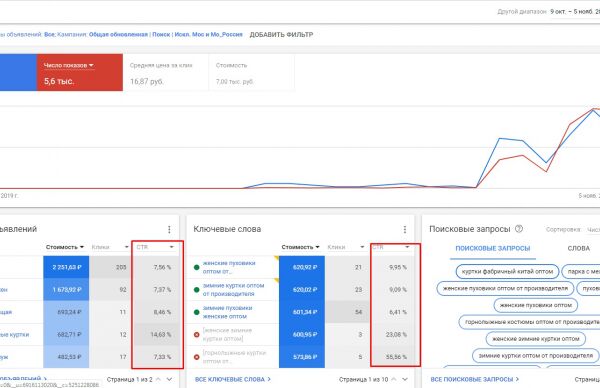This screenshot has width=600, height=388.
Task: Click chip горнолыжные костюмы оптом от производителя
Action: (x=530, y=322)
